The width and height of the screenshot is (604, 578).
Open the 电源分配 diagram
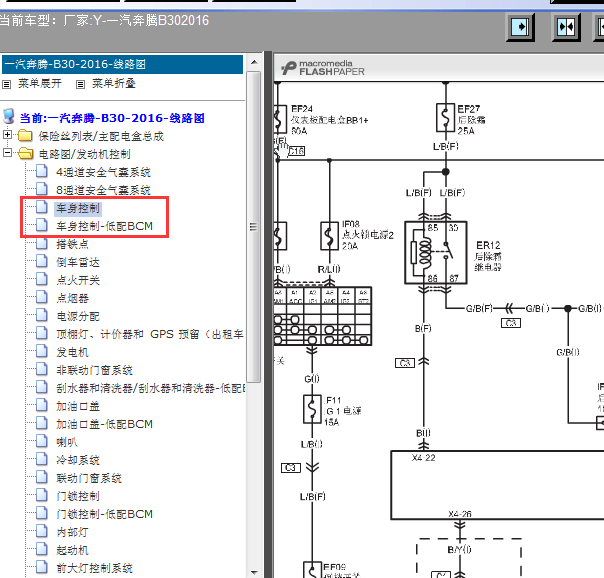[78, 316]
